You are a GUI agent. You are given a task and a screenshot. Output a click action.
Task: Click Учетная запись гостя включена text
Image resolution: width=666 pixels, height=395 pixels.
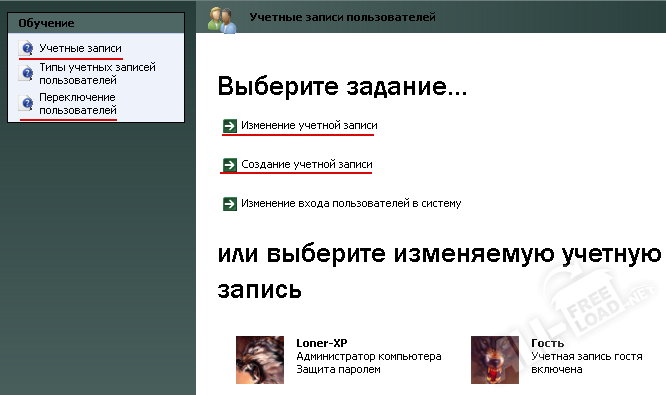(587, 363)
